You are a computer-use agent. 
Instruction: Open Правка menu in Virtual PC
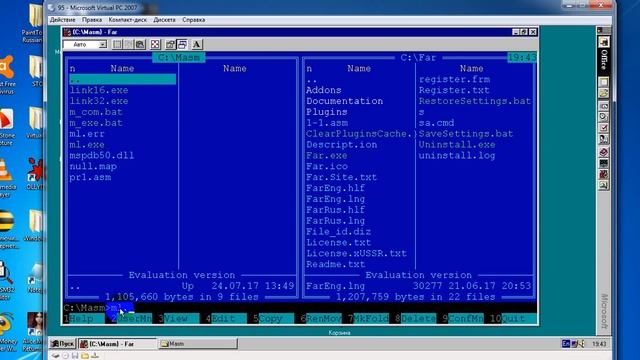[92, 20]
